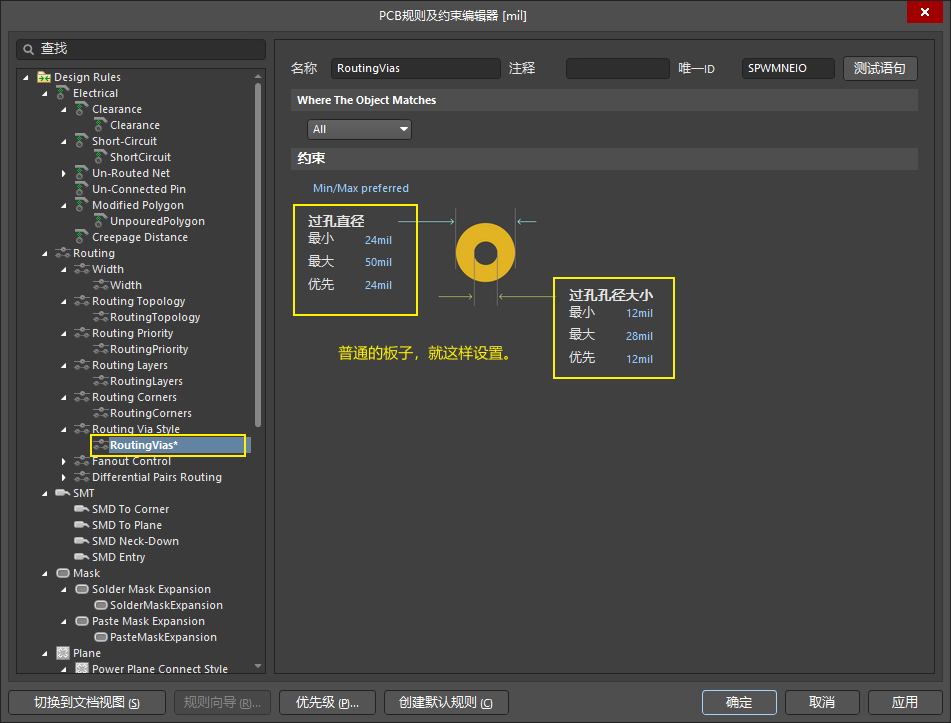The width and height of the screenshot is (951, 723).
Task: Click the SMD To Corner icon
Action: tap(82, 509)
